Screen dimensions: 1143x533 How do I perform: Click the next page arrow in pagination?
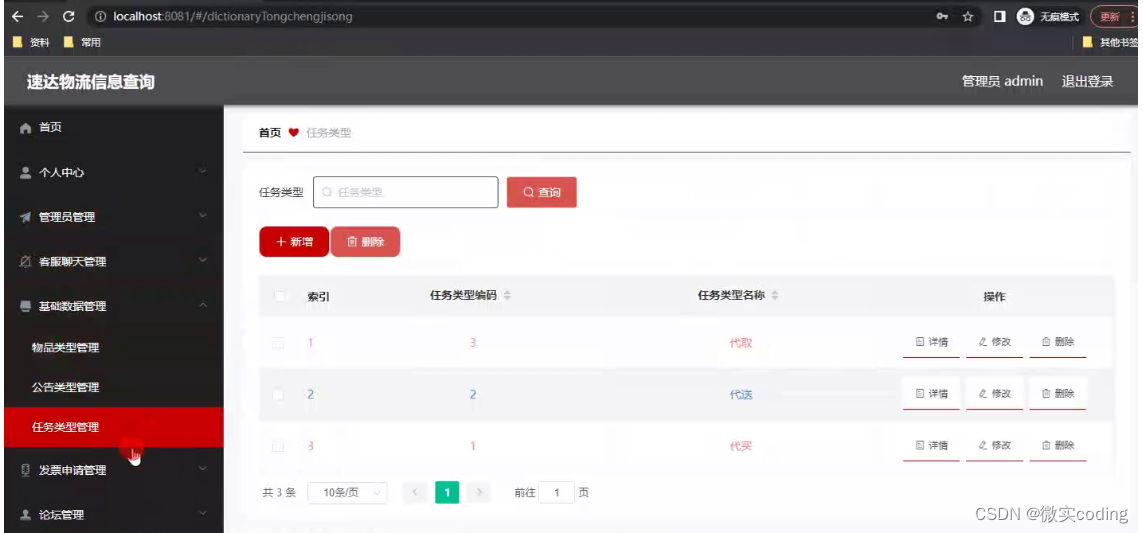[479, 493]
